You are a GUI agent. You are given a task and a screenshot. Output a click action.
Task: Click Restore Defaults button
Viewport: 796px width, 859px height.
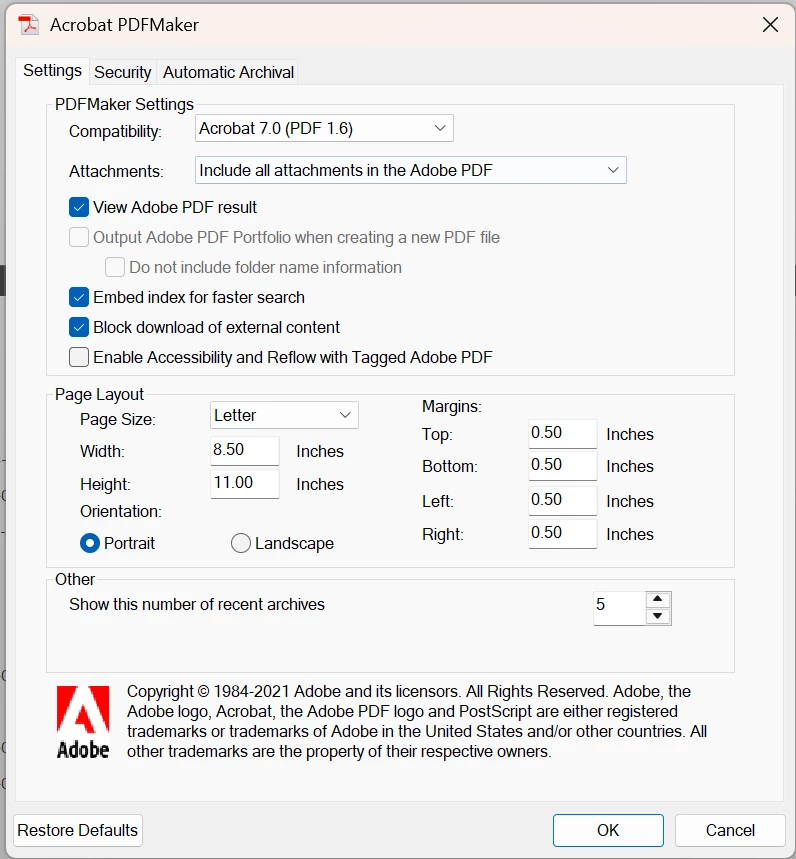(x=78, y=830)
